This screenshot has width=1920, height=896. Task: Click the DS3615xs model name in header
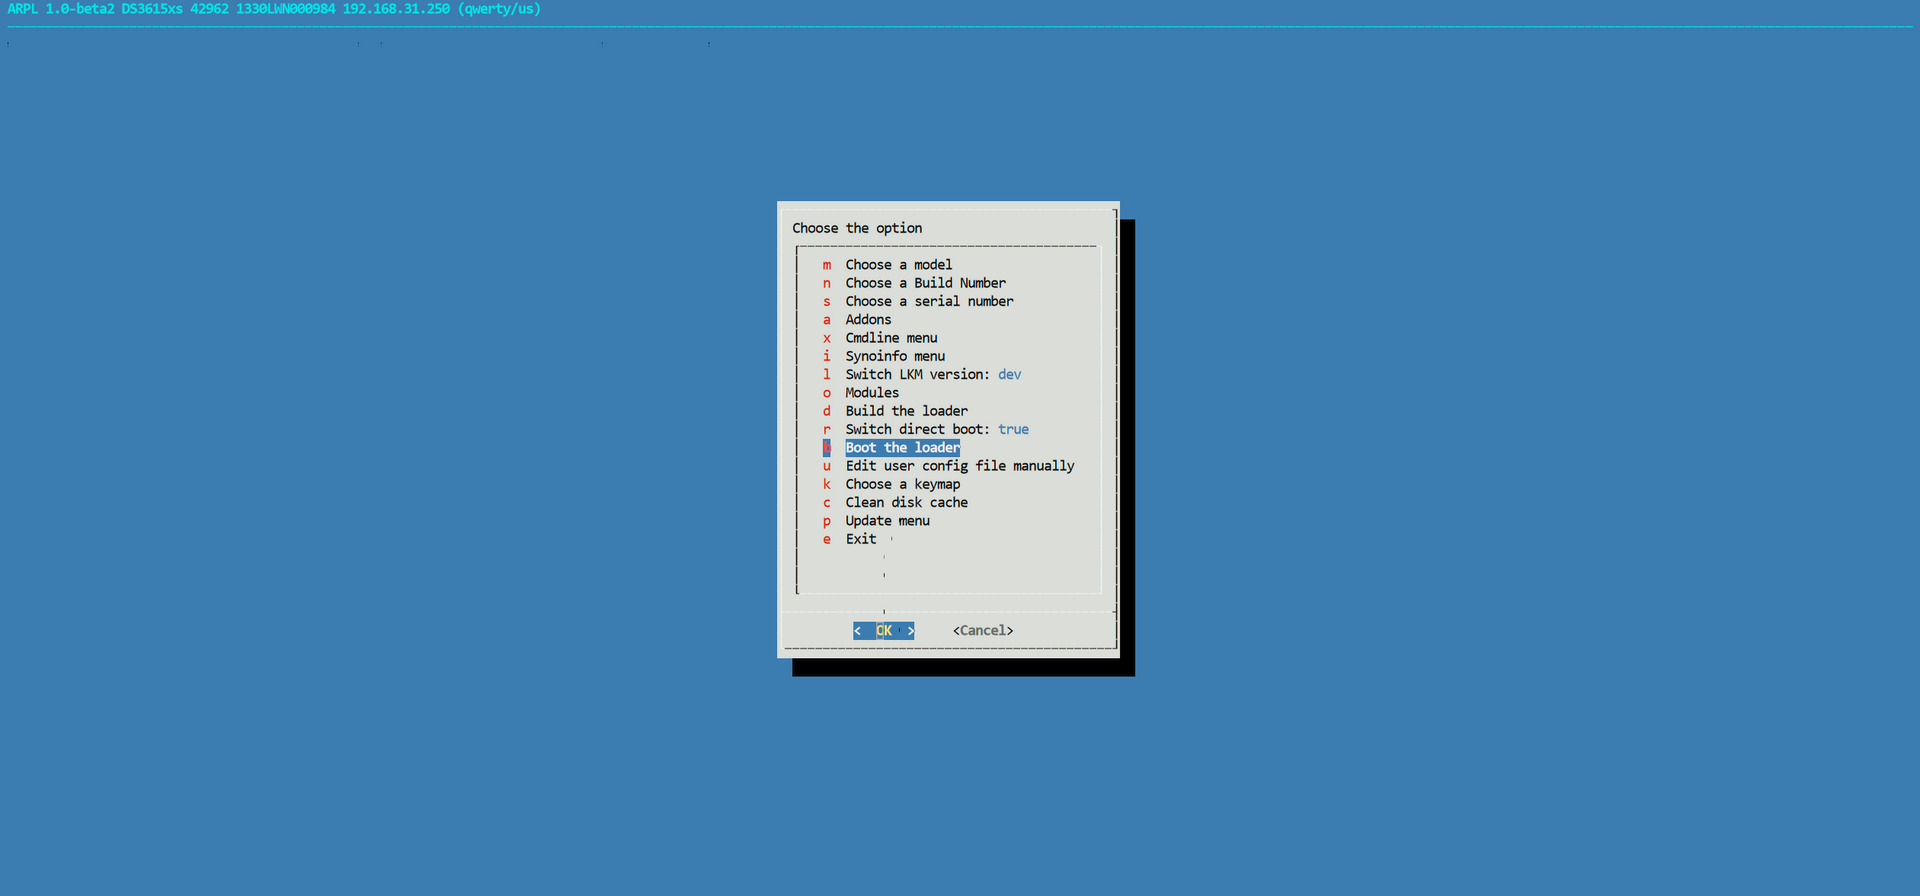coord(152,9)
